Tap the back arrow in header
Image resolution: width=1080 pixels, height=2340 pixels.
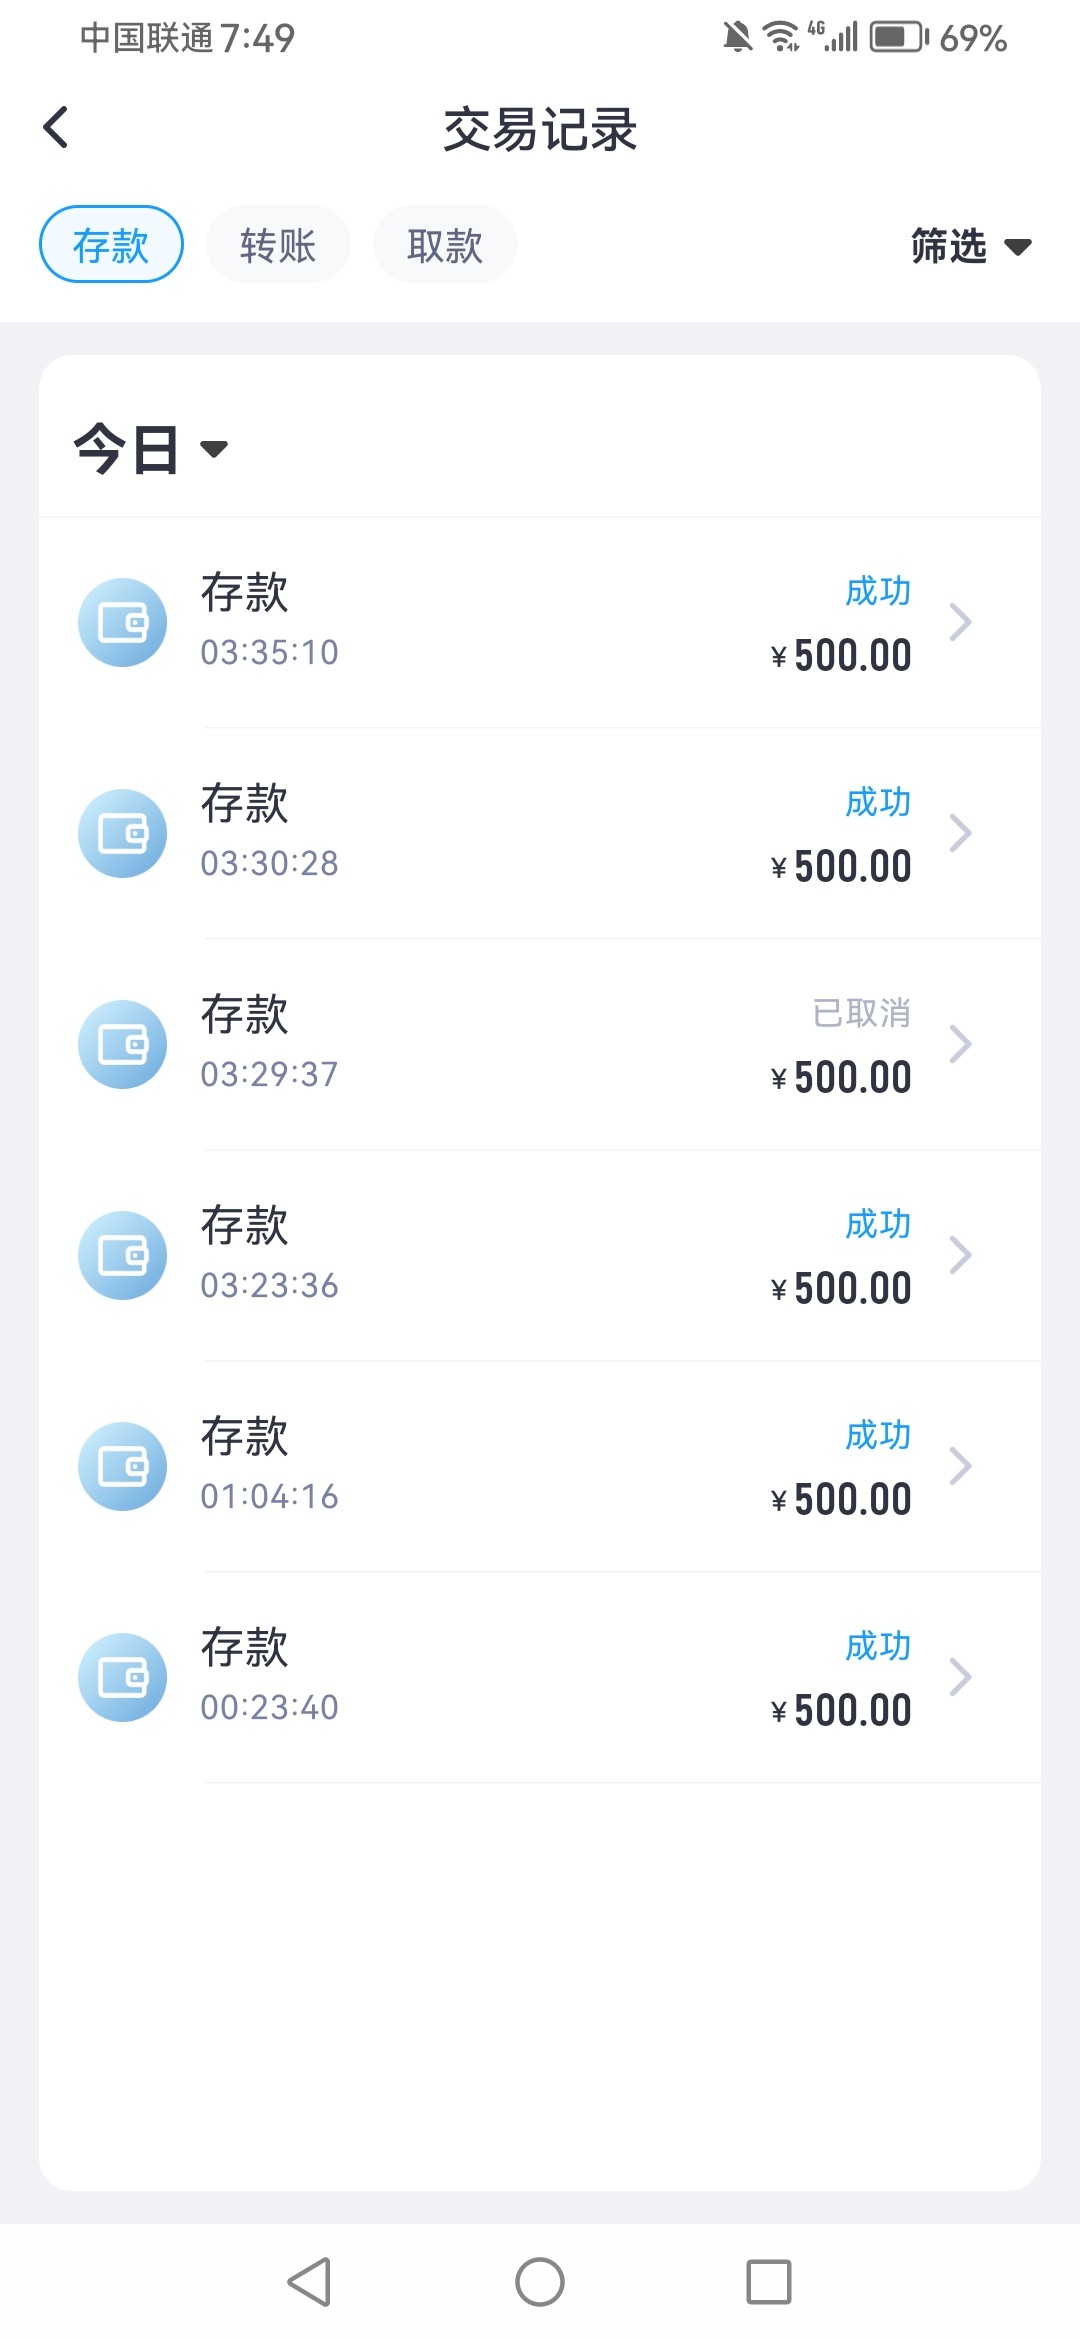[57, 128]
